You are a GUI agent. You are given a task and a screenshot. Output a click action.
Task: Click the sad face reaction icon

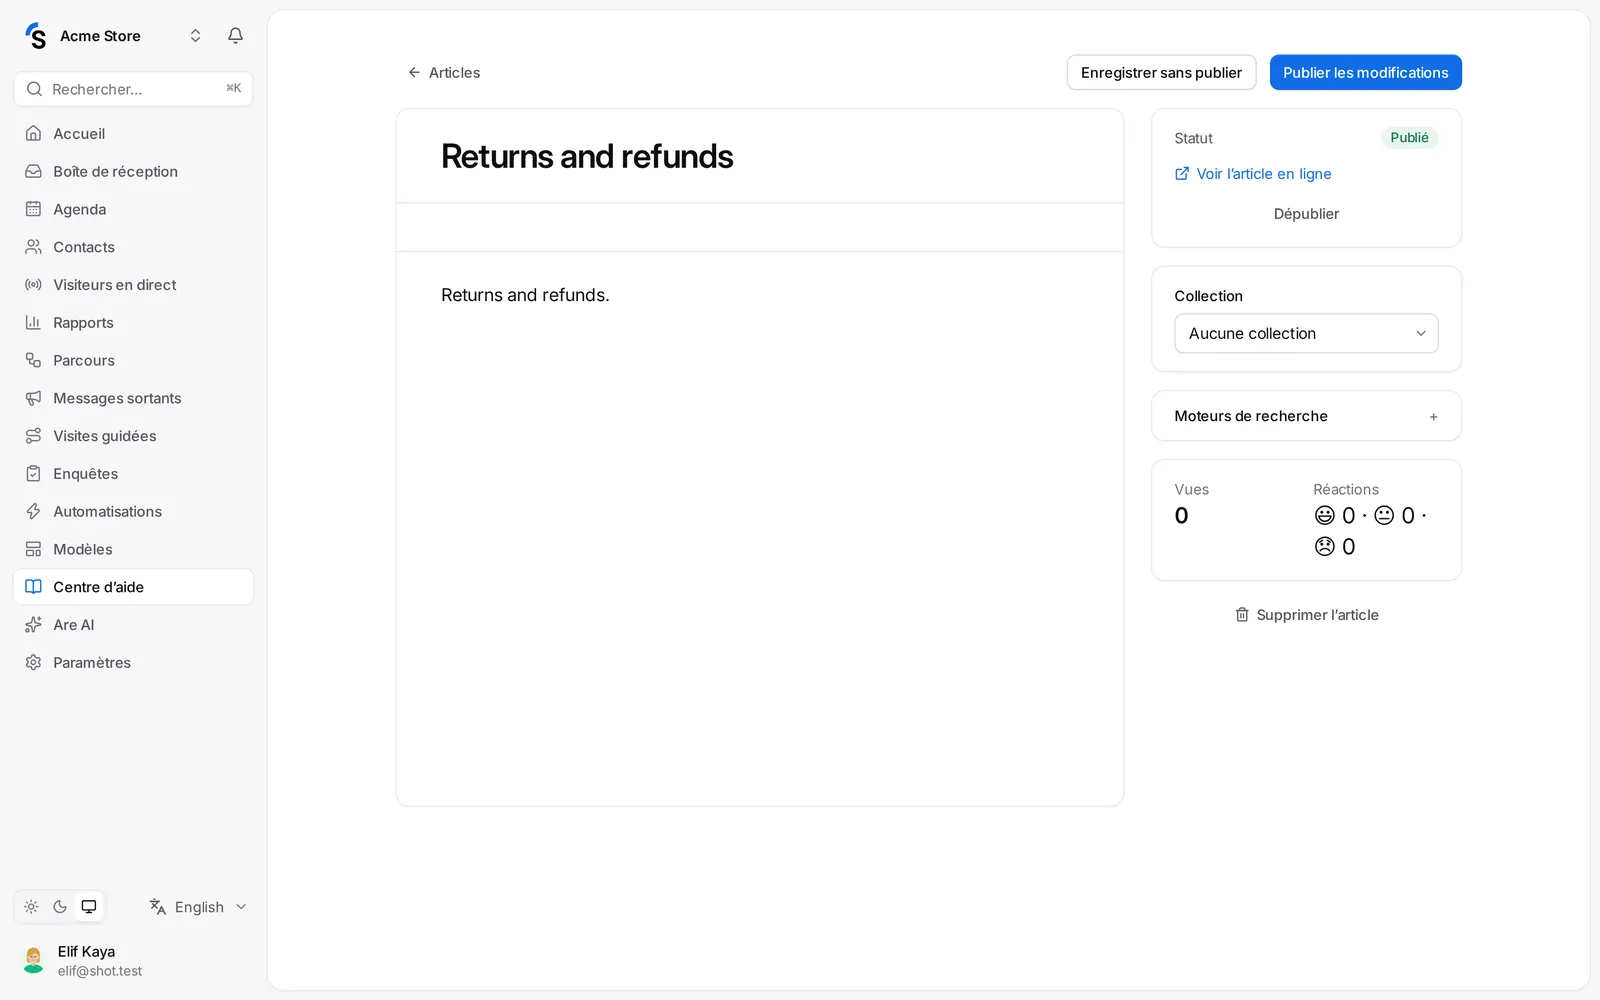pos(1325,547)
